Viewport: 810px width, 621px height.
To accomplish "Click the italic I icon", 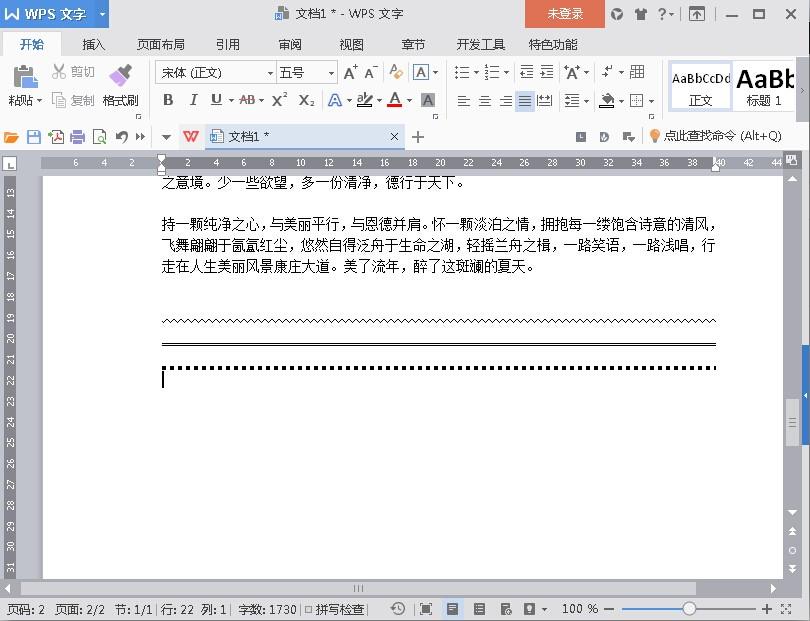I will click(x=192, y=100).
